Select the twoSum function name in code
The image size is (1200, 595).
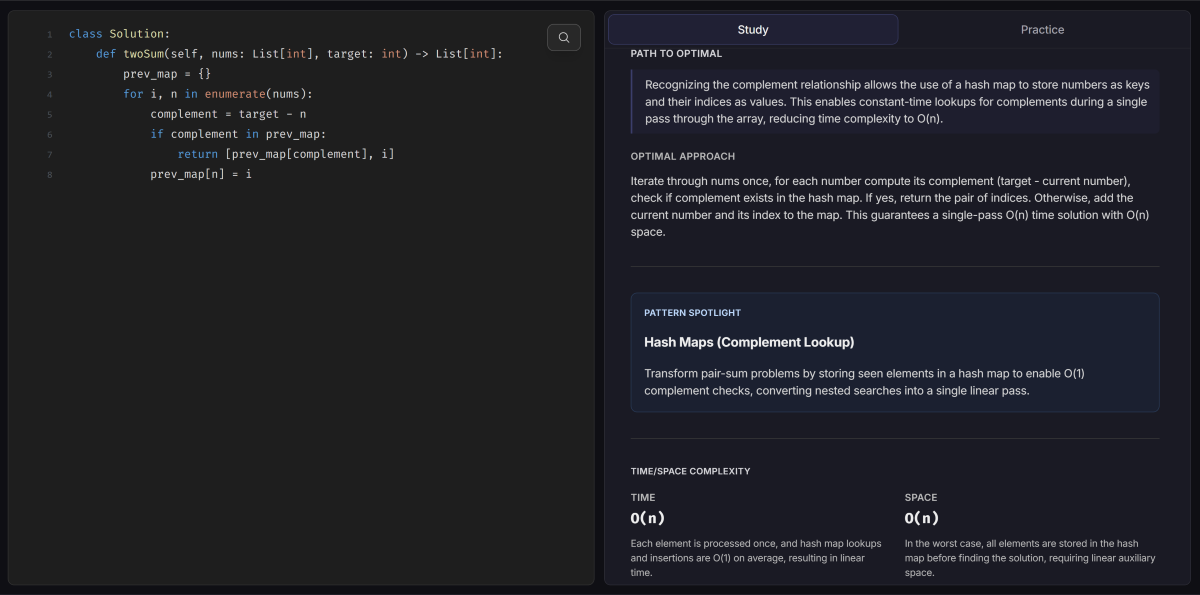(x=144, y=53)
